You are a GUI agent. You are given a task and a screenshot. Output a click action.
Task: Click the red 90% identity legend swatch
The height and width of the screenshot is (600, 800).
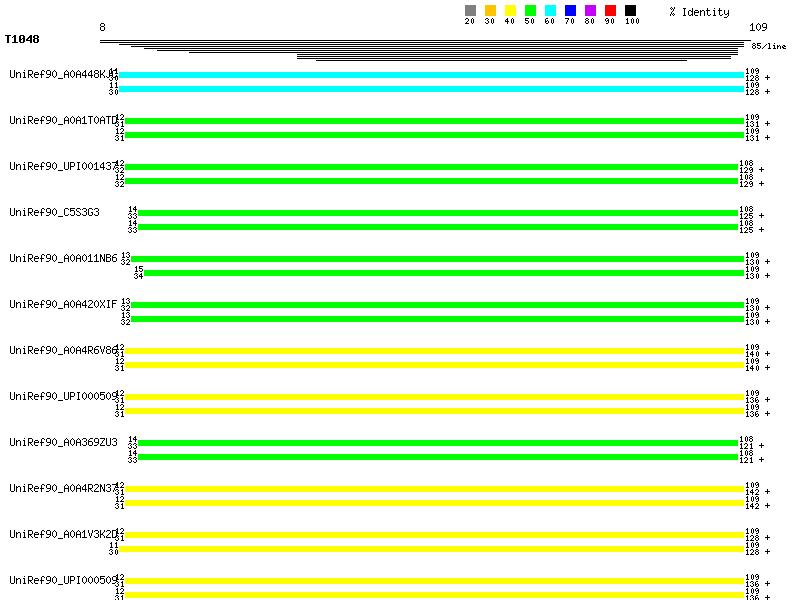610,11
